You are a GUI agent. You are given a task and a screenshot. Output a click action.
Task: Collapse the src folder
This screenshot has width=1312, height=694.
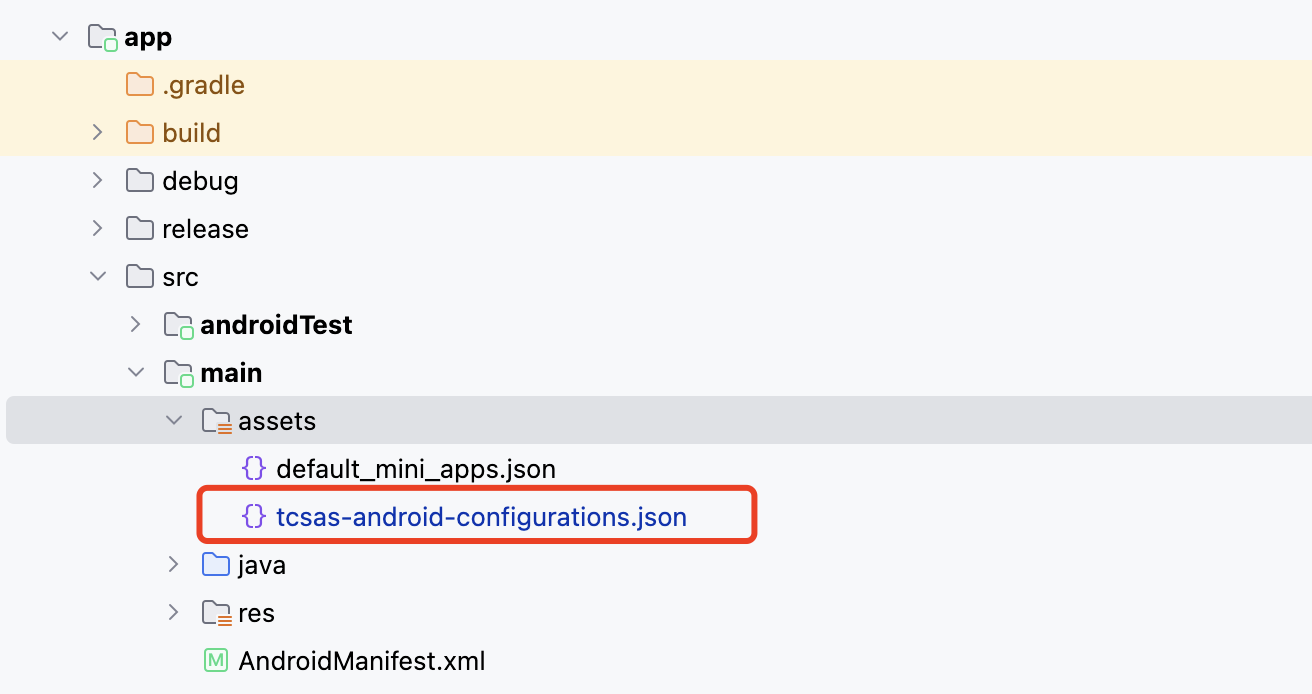pos(97,276)
